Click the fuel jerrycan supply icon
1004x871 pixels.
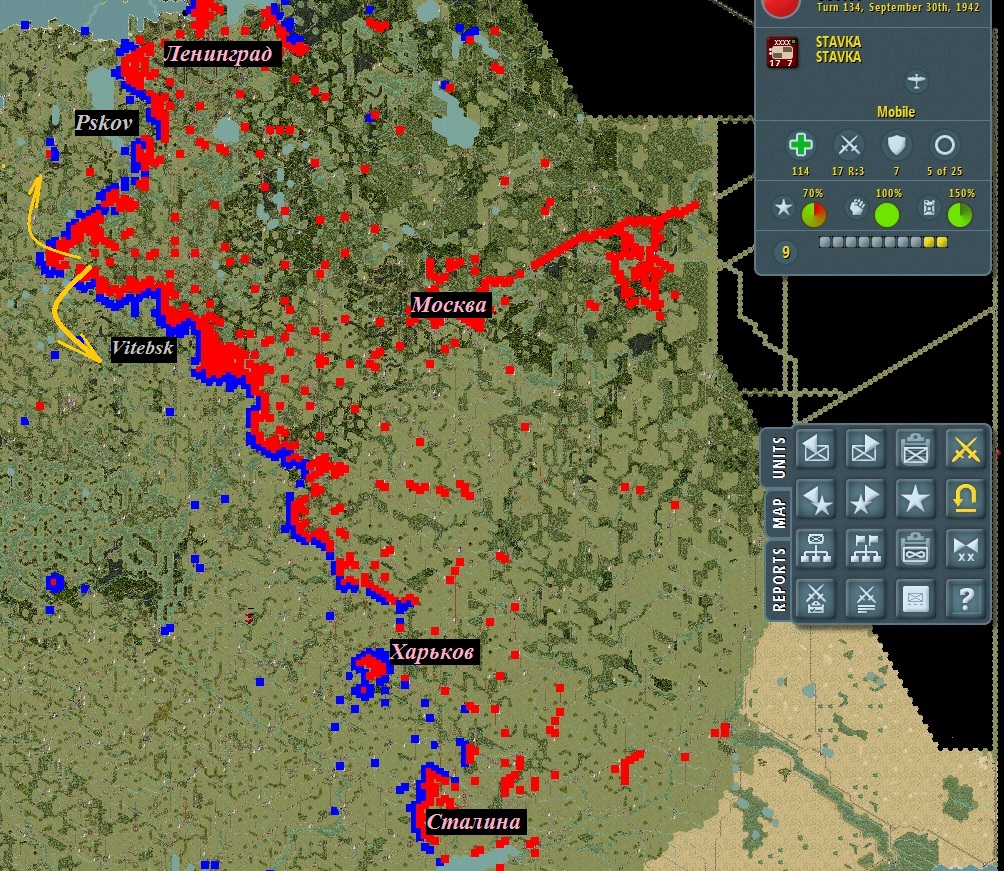(929, 208)
